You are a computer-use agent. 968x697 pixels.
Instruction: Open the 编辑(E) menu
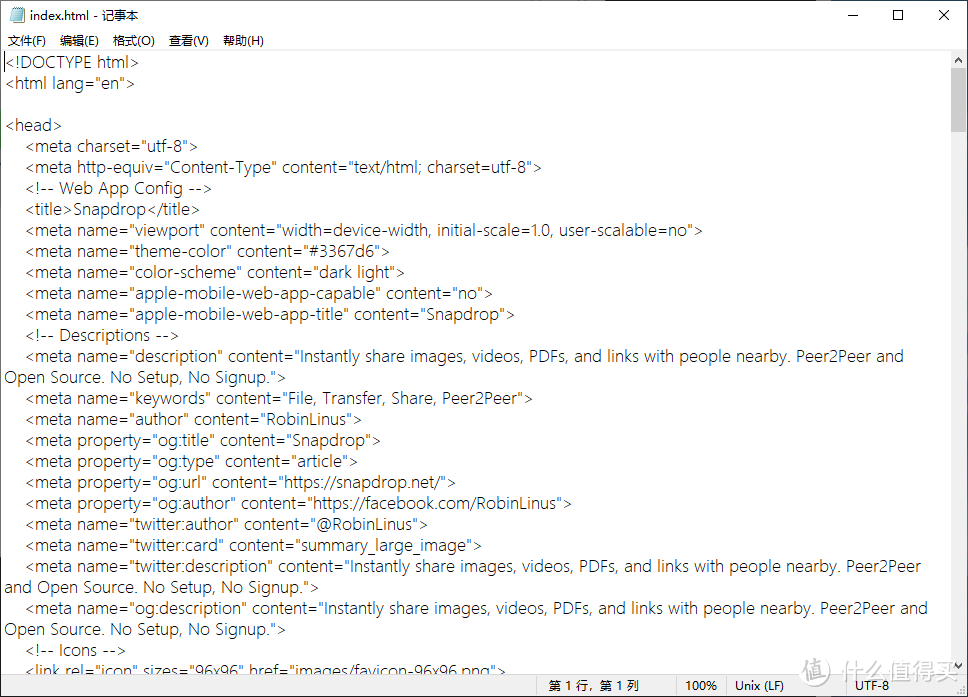(79, 41)
